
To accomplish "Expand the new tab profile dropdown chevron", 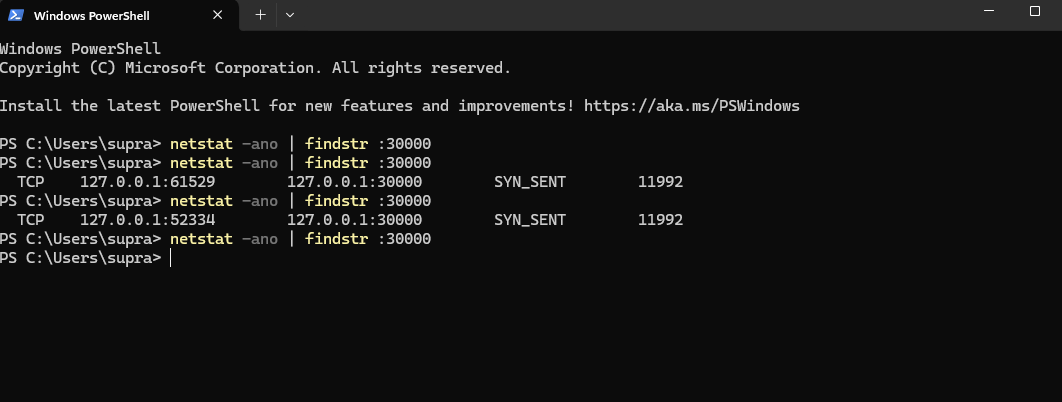I will point(290,15).
